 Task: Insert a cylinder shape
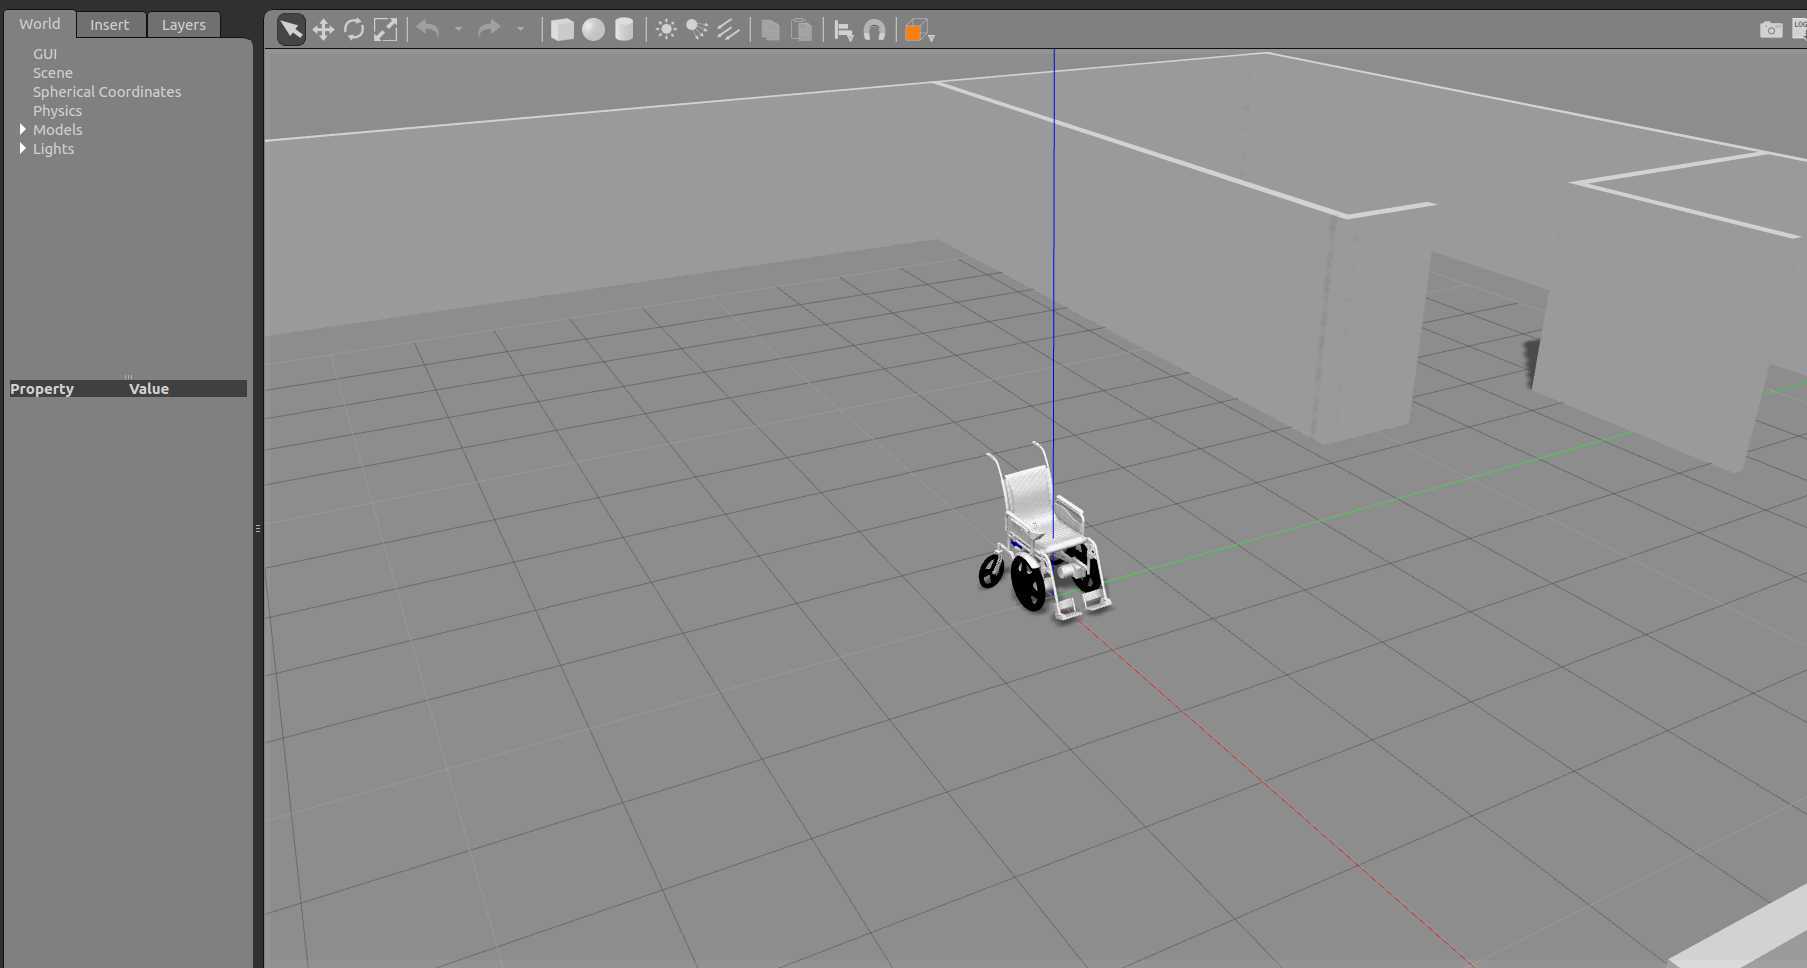[624, 30]
